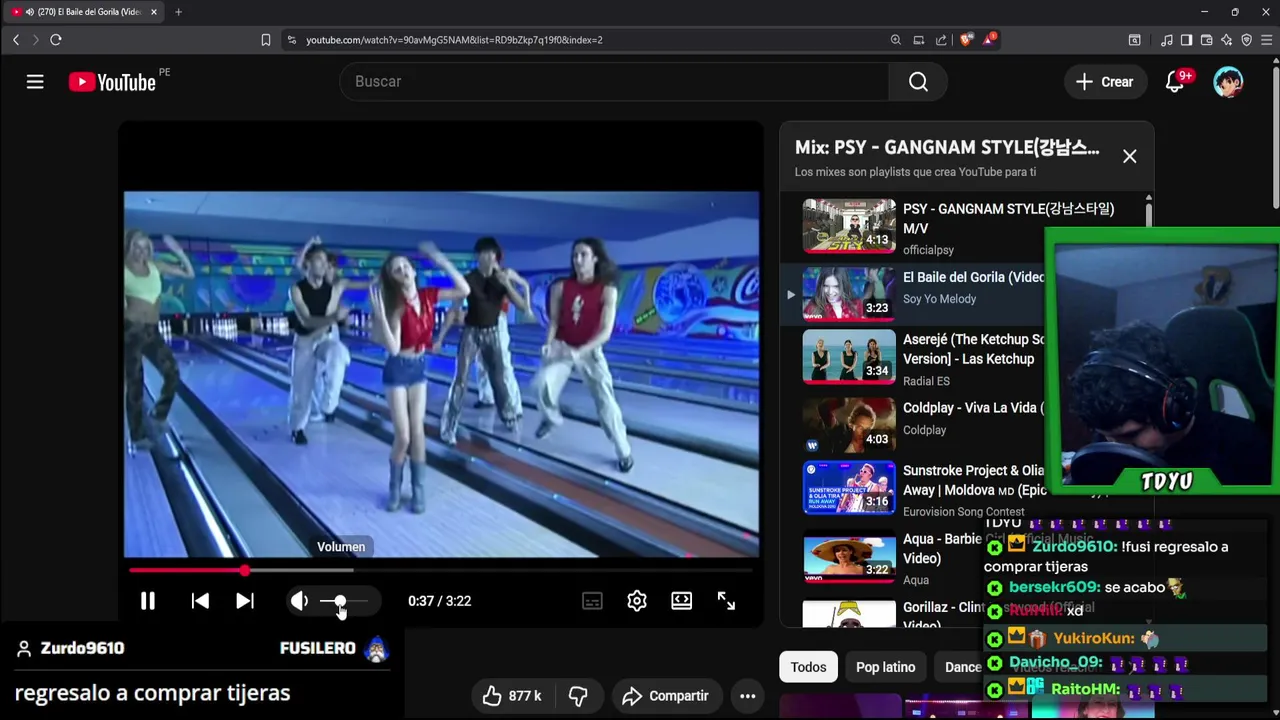Toggle subtitles on the video player

pyautogui.click(x=592, y=601)
